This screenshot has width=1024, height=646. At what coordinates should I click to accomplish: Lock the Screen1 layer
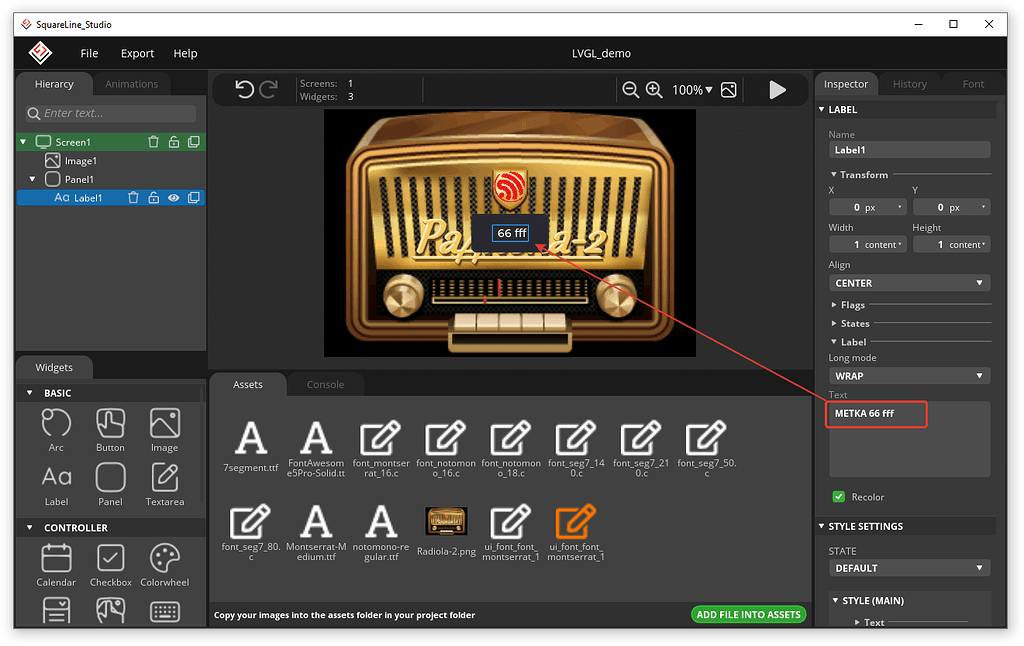click(173, 141)
